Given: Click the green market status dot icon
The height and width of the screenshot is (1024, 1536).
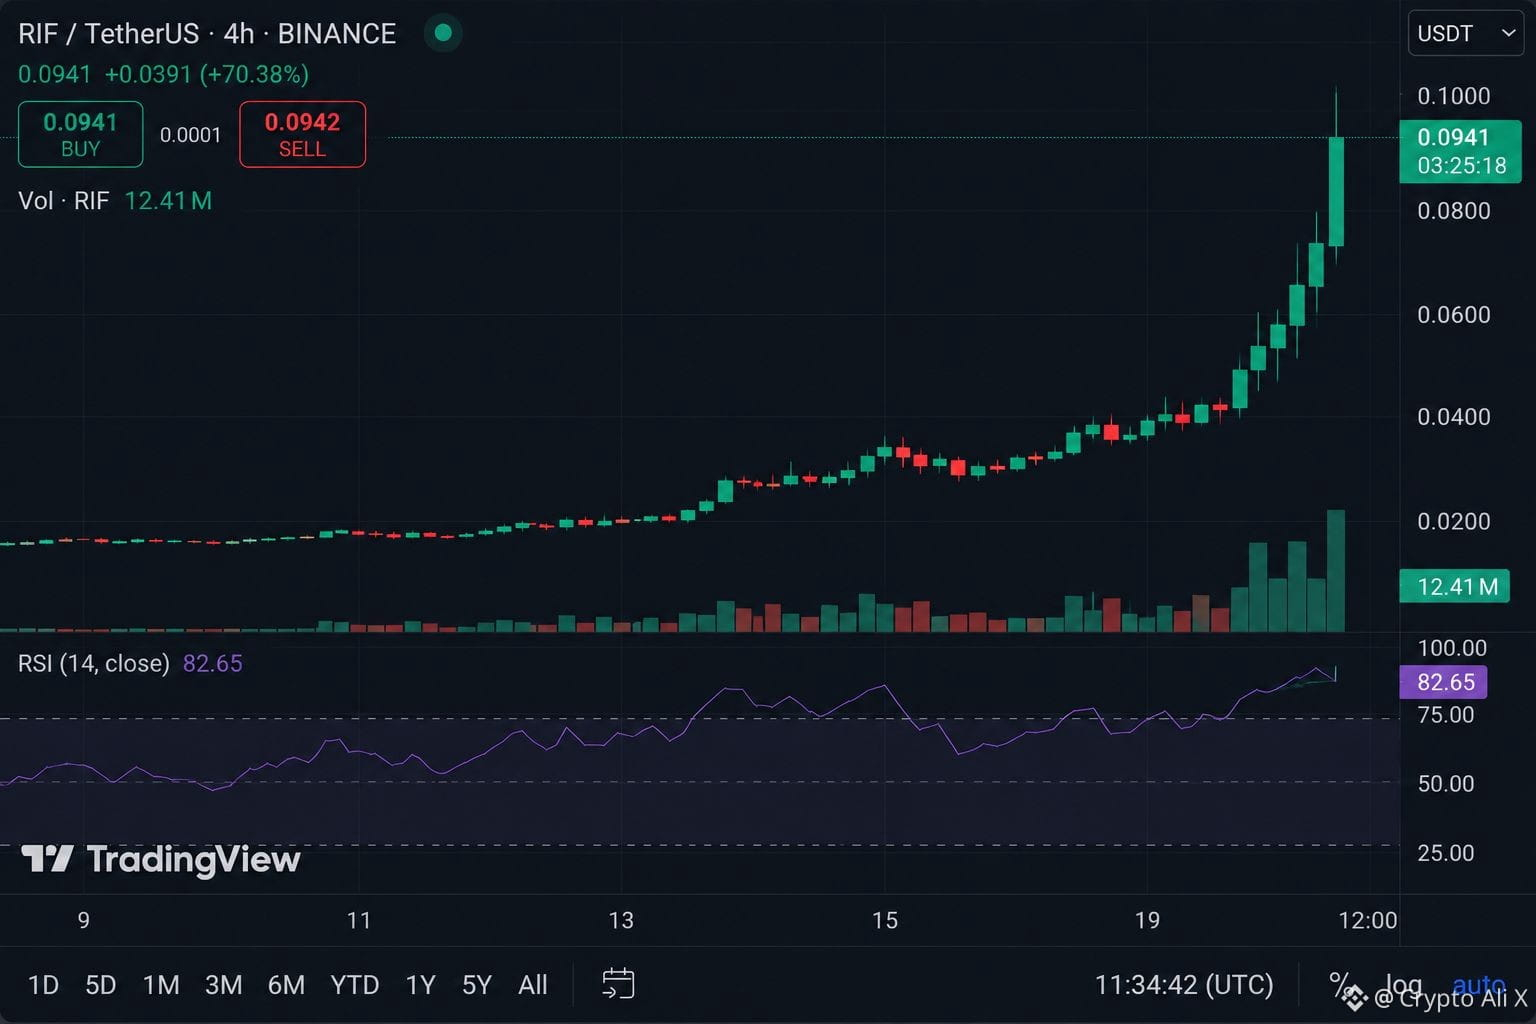Looking at the screenshot, I should pos(443,33).
